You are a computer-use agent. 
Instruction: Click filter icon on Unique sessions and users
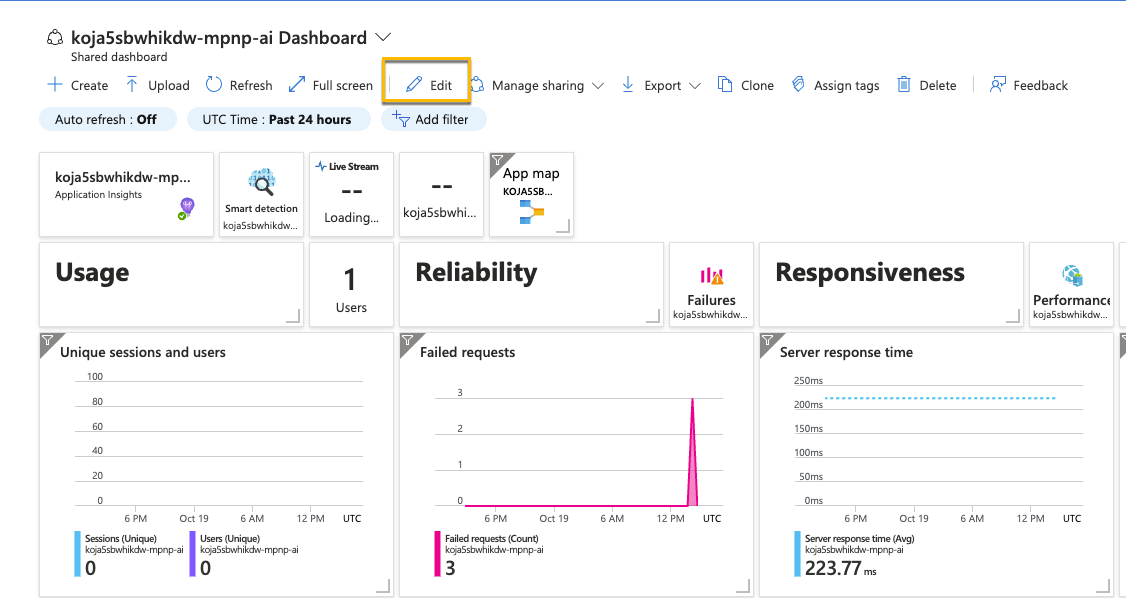[47, 340]
